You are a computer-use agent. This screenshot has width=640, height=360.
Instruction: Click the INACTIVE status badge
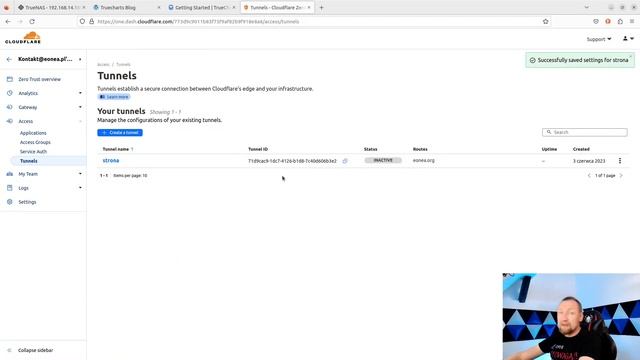pos(383,160)
